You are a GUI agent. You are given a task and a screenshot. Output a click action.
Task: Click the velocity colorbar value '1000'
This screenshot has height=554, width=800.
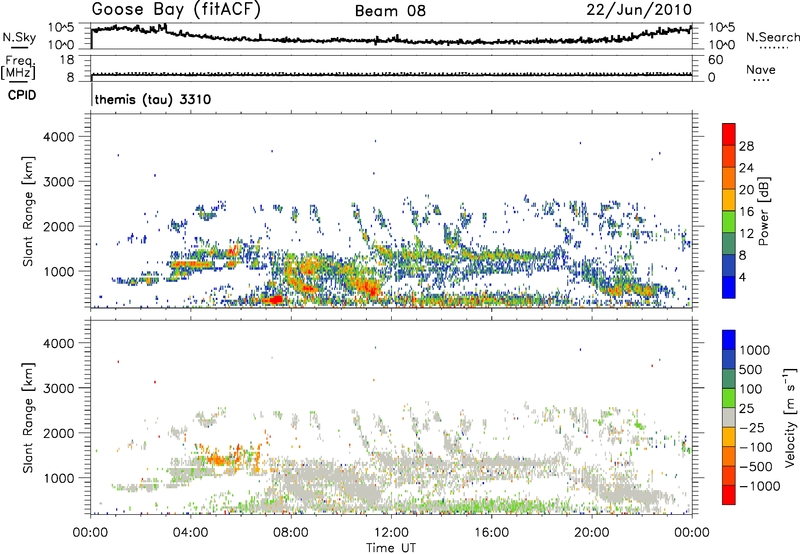754,350
